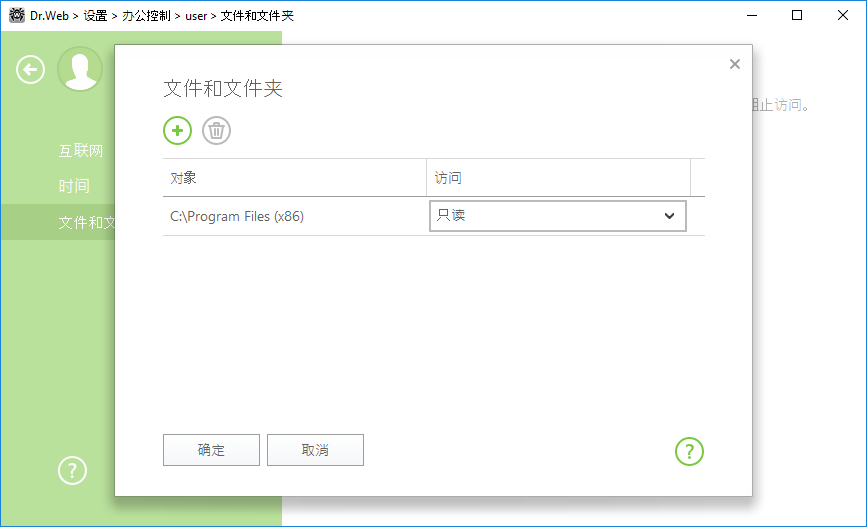
Task: Select the C:\Program Files (x86) row
Action: click(x=293, y=216)
